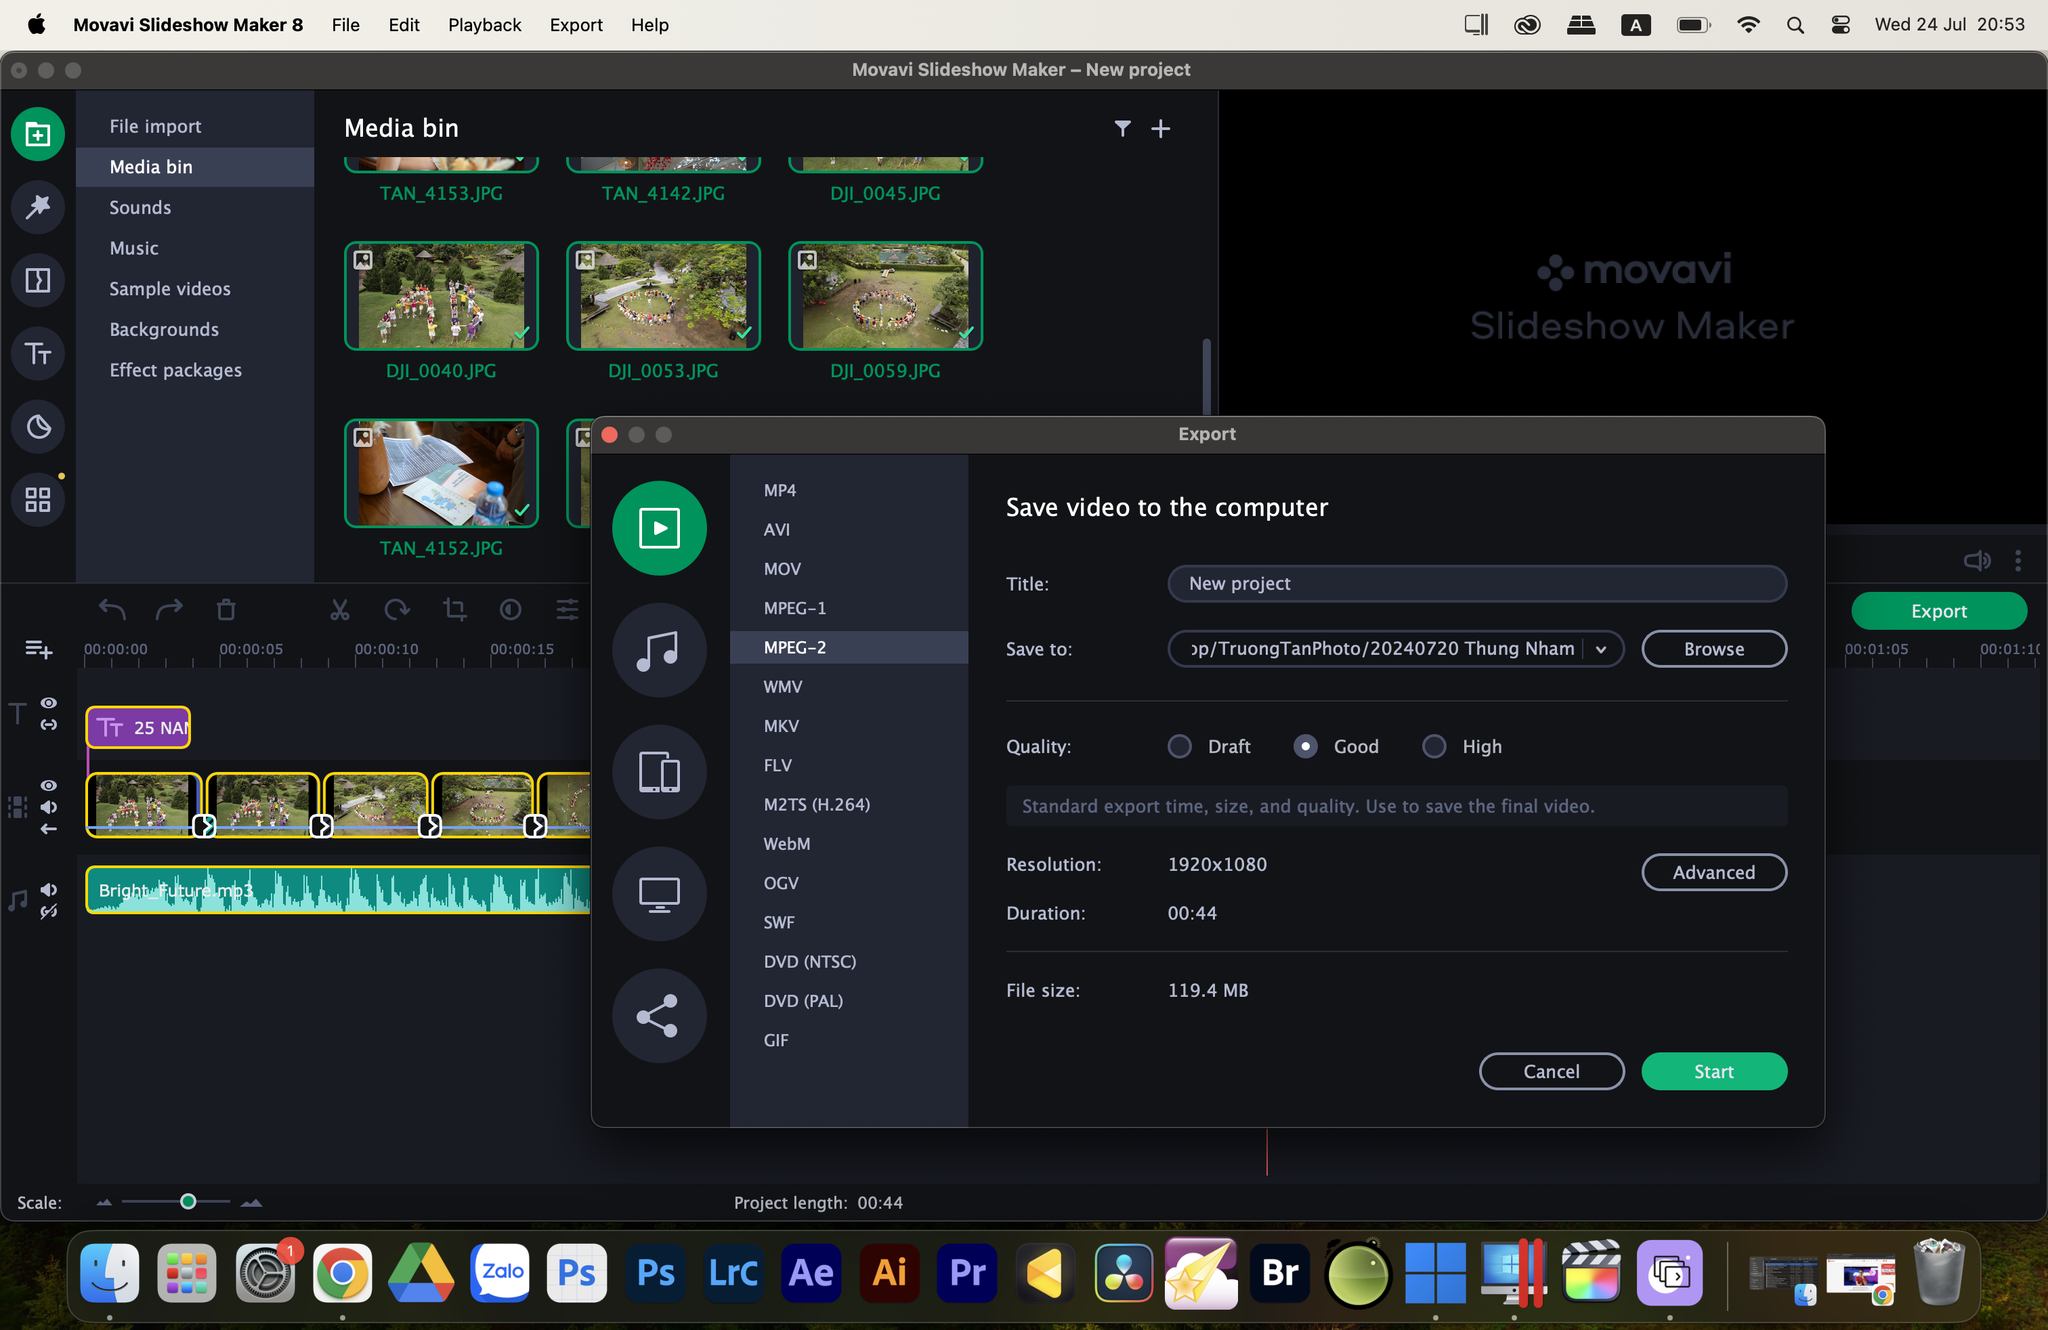Toggle title track visibility eye icon

coord(48,703)
